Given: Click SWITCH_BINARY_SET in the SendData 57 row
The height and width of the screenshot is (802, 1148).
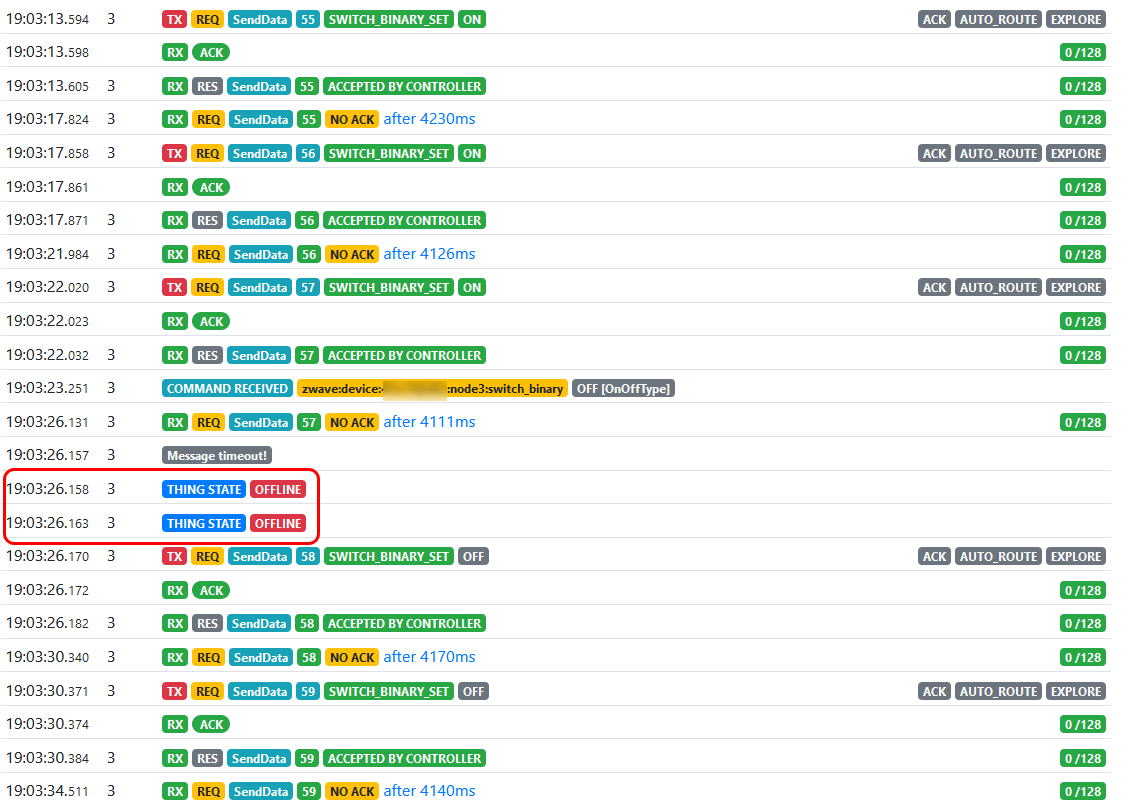Looking at the screenshot, I should coord(388,288).
